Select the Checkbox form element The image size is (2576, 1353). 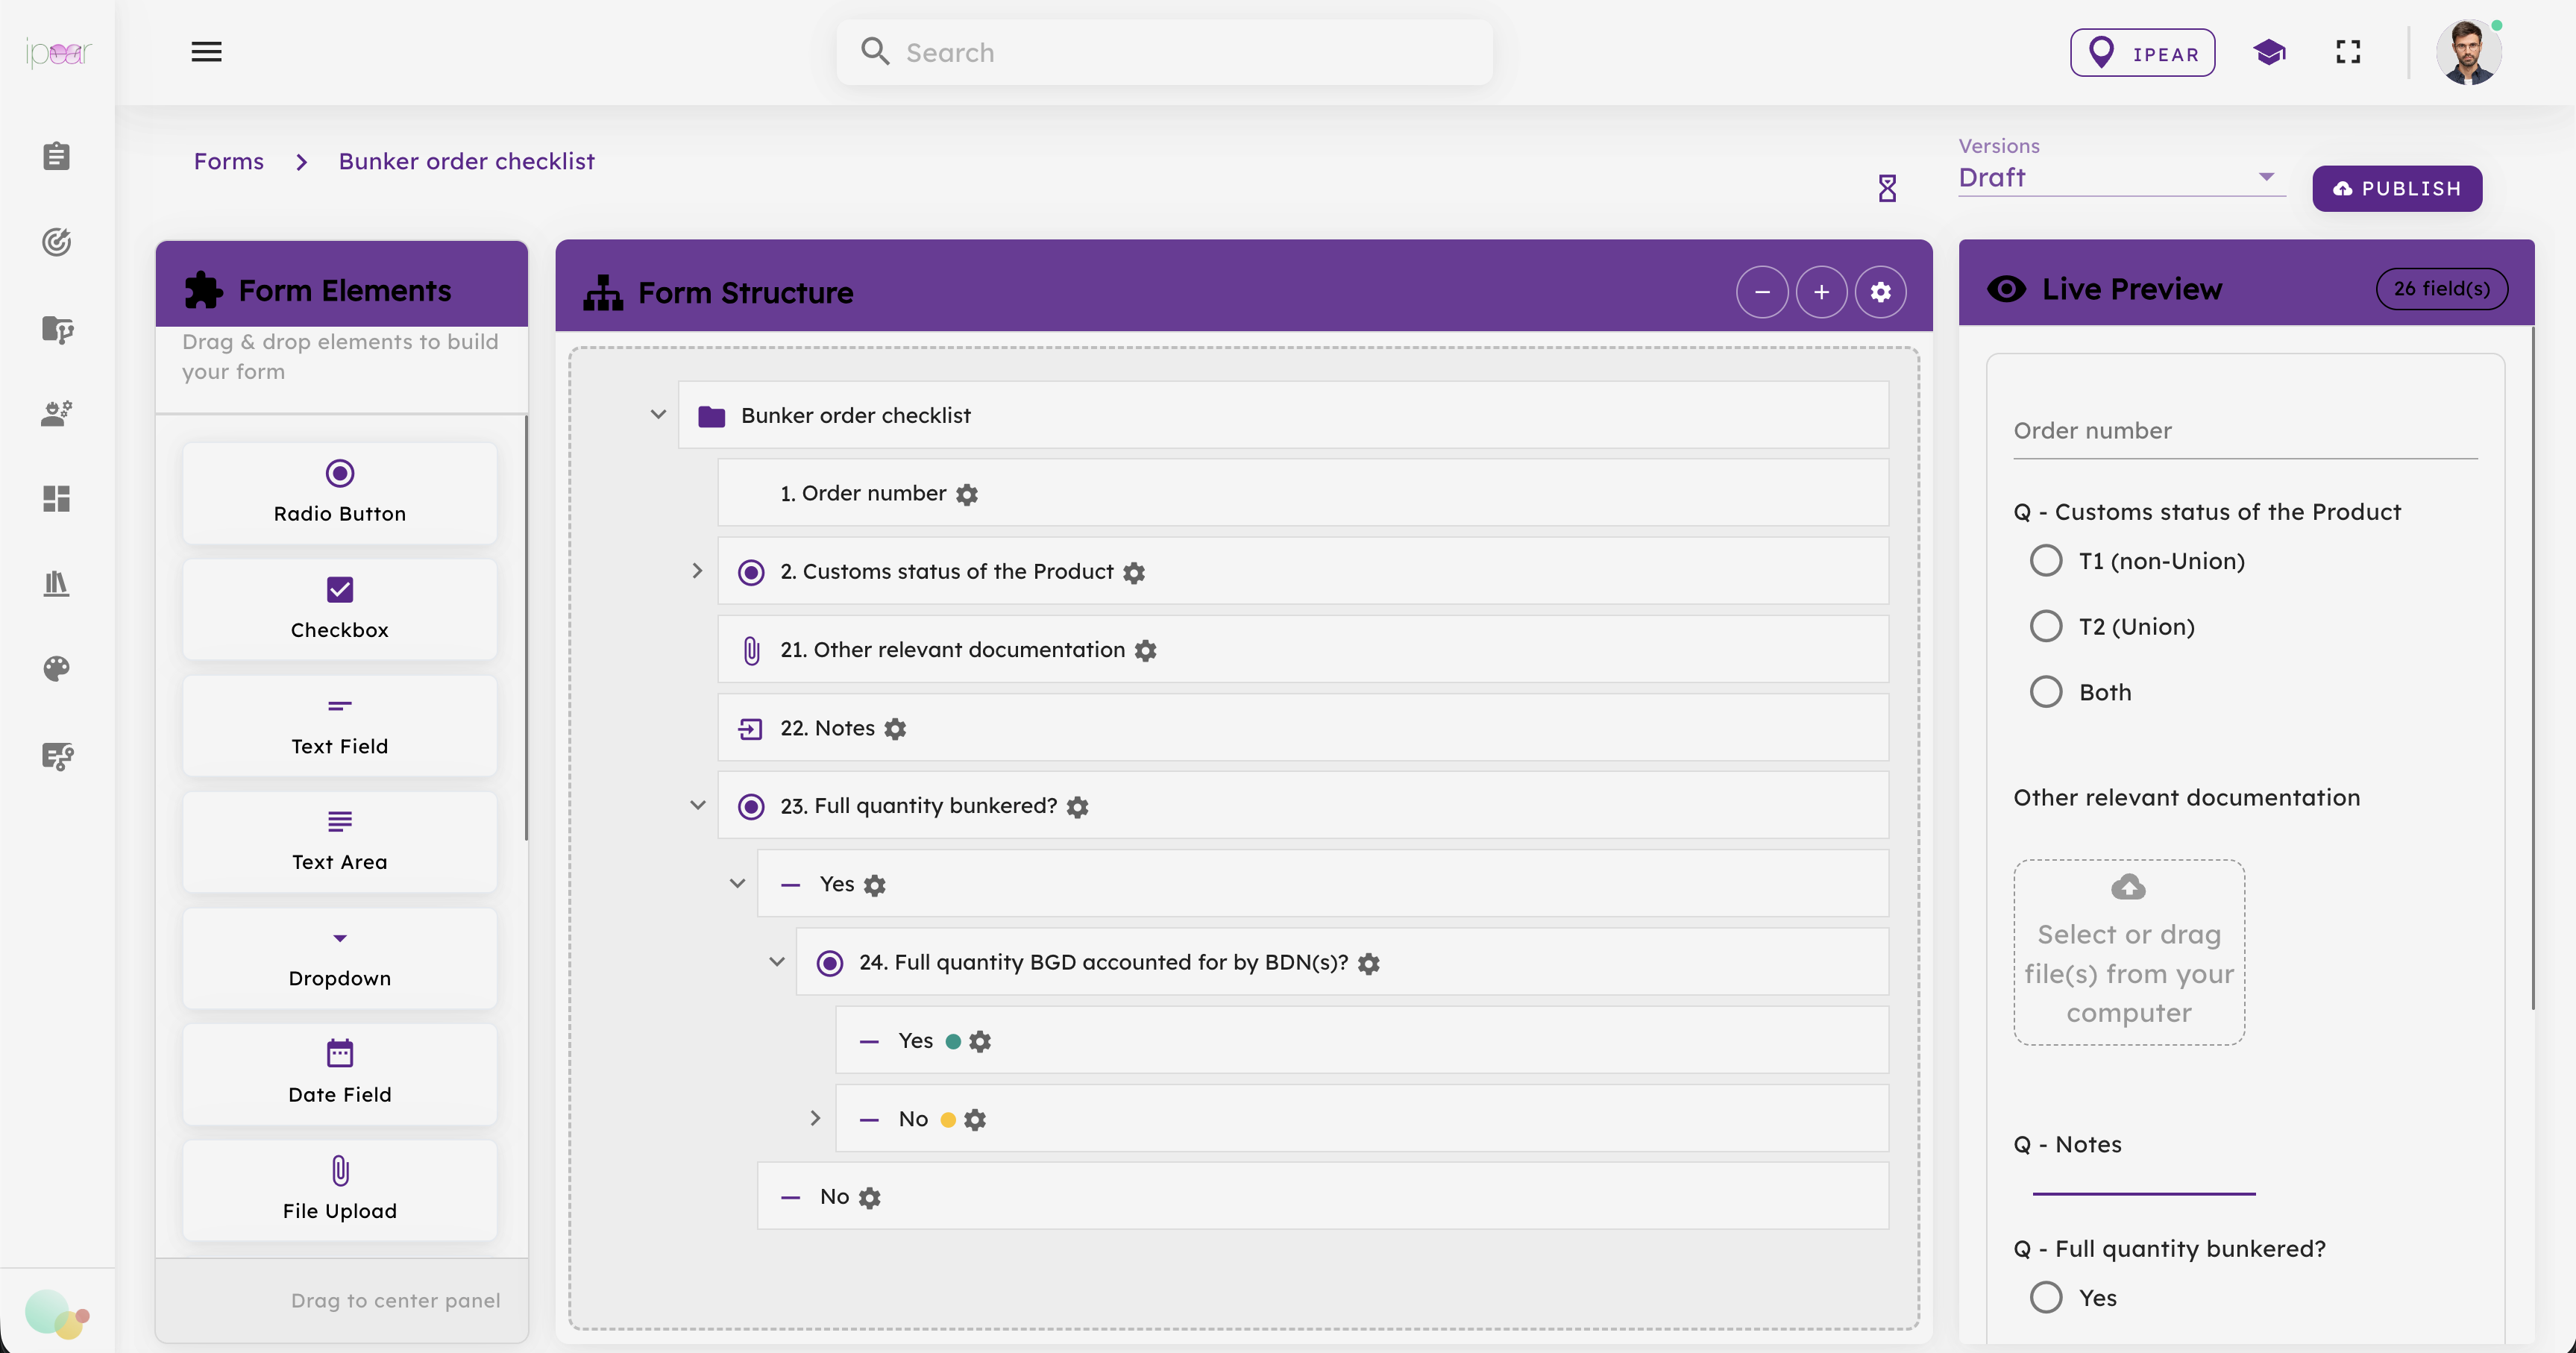[x=340, y=609]
